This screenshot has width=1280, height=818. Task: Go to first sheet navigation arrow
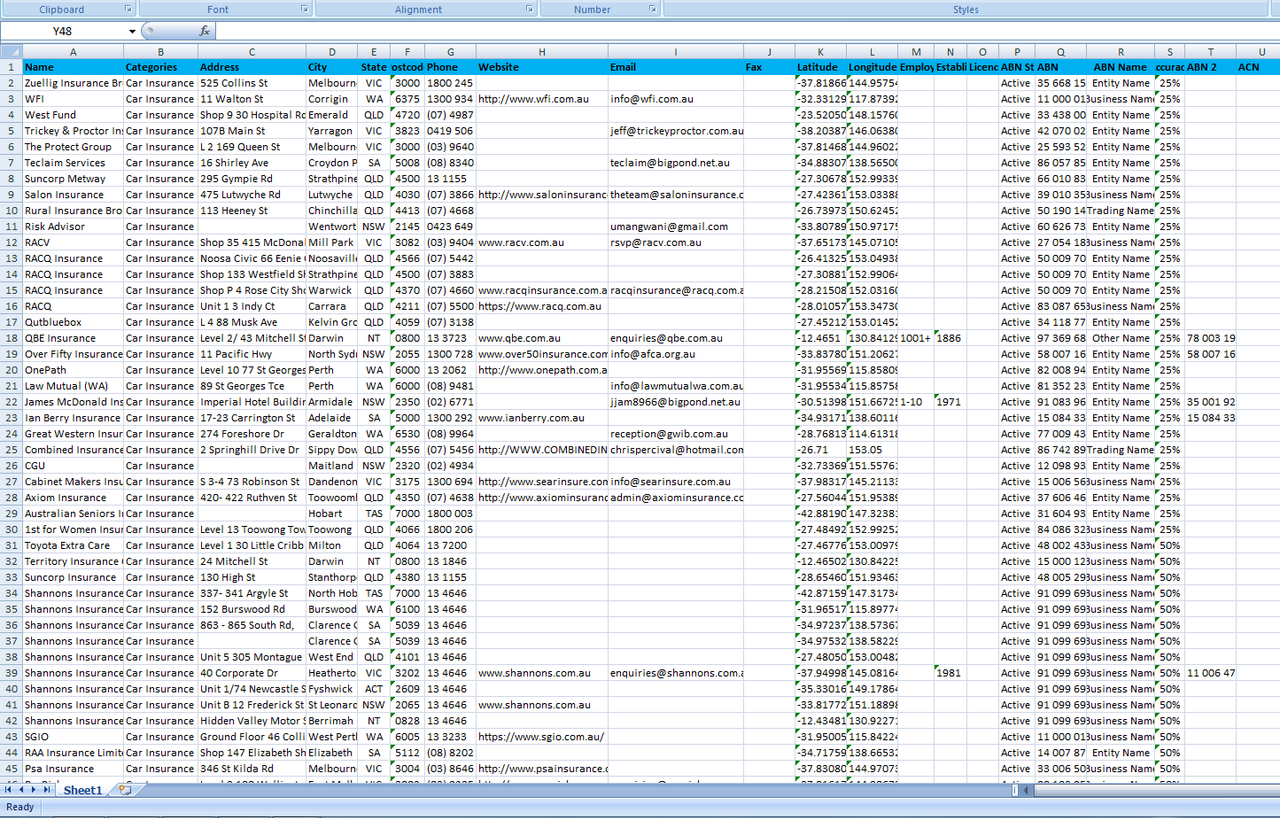click(x=9, y=790)
